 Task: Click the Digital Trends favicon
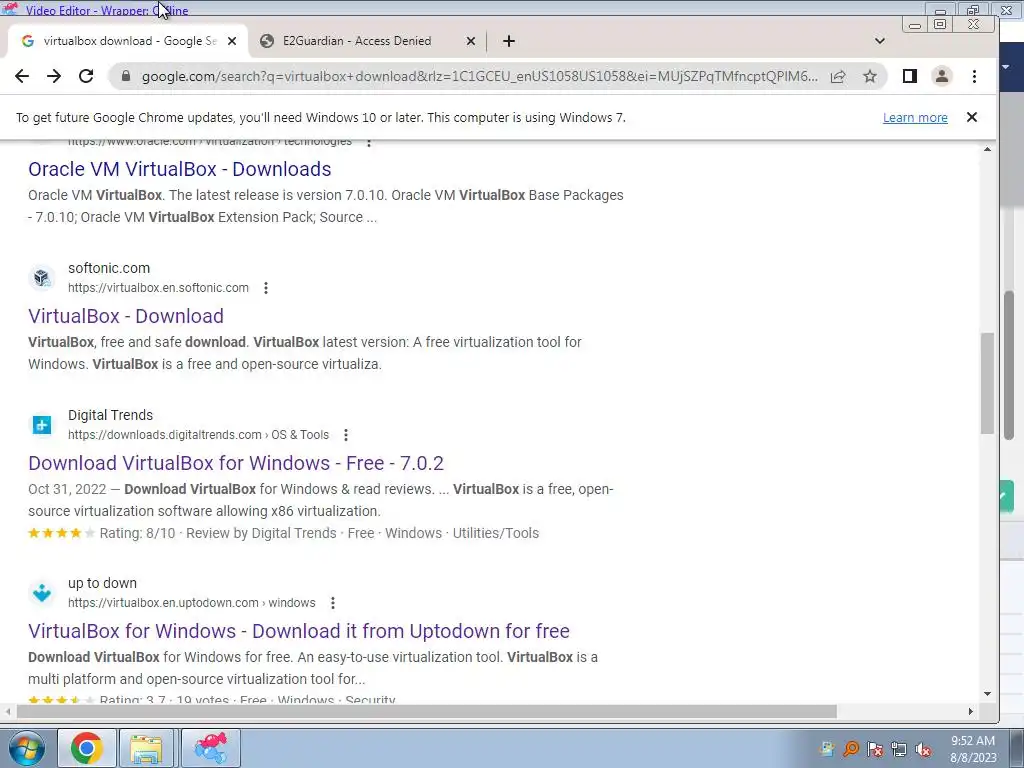click(x=42, y=424)
